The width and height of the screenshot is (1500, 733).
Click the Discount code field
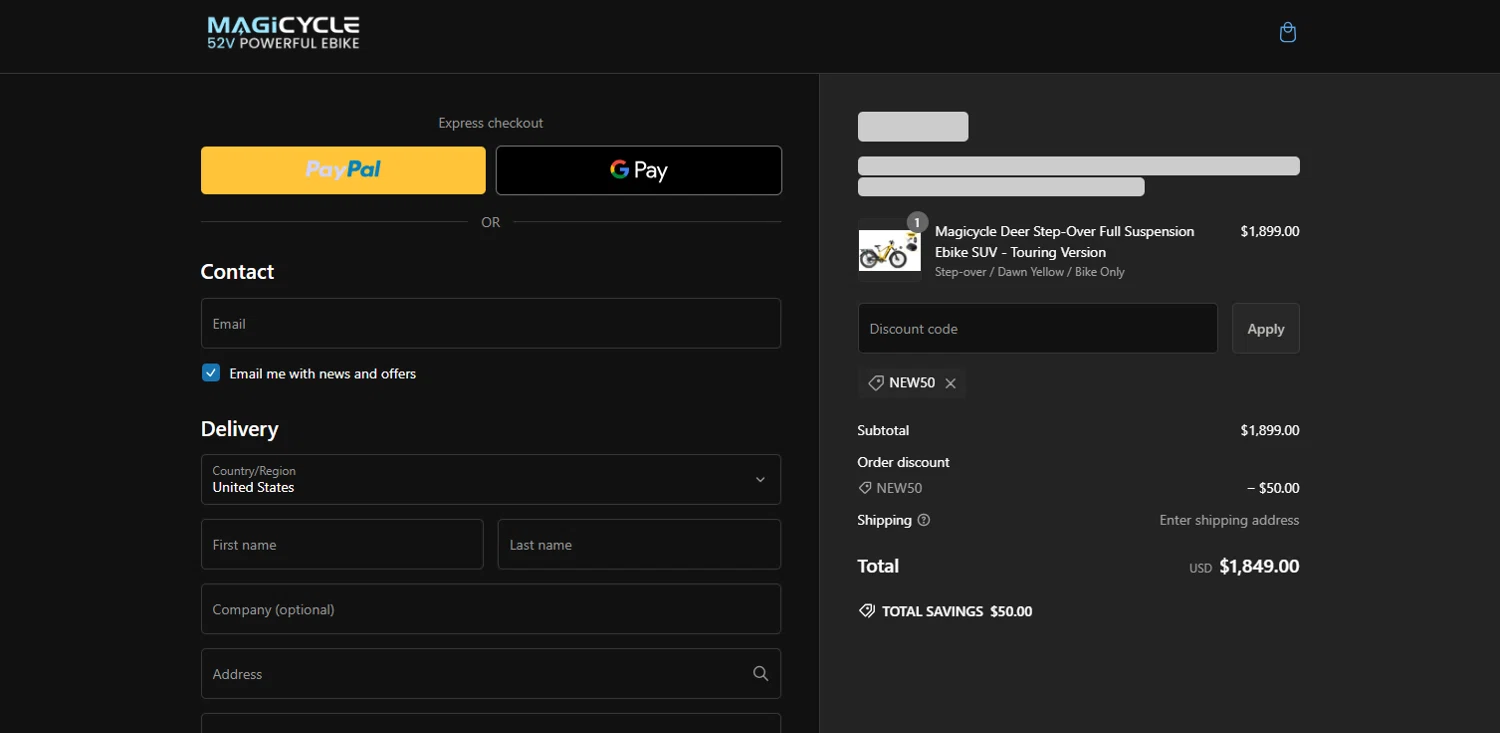point(1038,328)
